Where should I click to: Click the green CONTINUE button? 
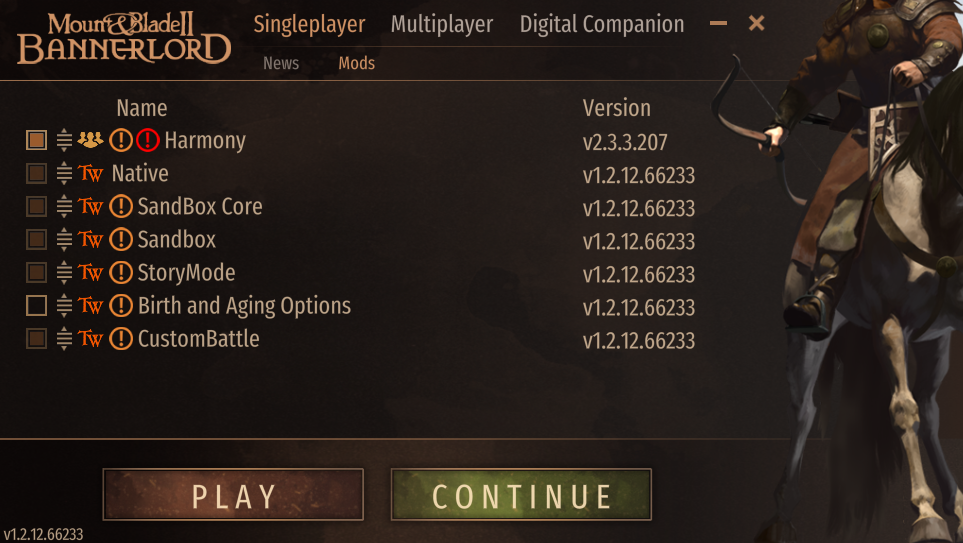(521, 494)
